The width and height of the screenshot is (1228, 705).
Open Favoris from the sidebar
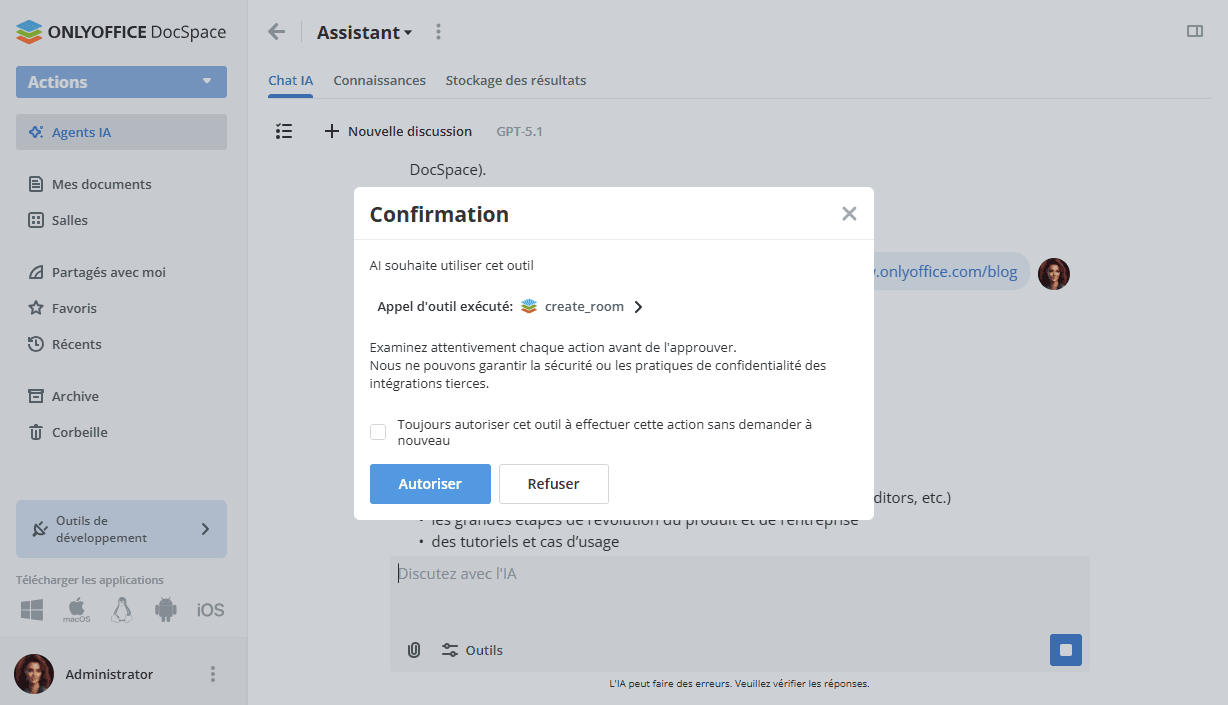pos(76,307)
